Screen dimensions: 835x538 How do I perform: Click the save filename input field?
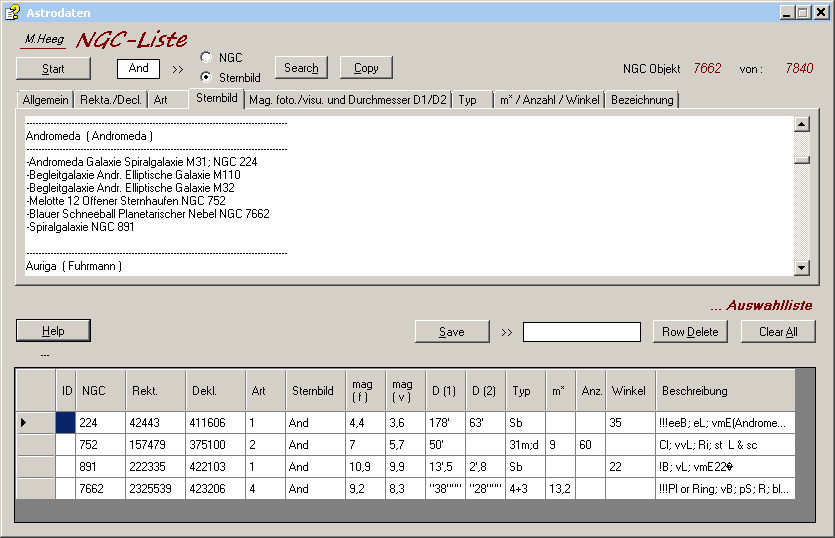click(x=582, y=332)
